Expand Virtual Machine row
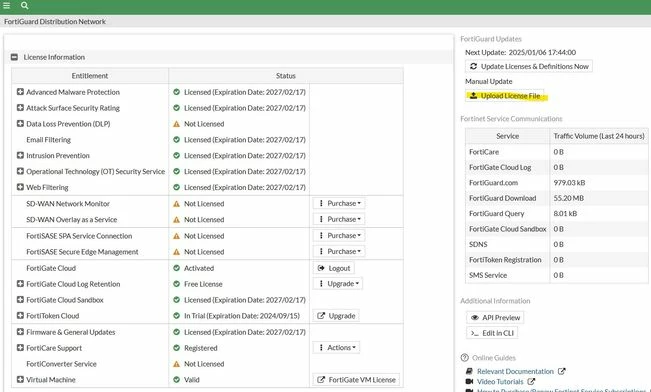651x392 pixels. (x=20, y=379)
